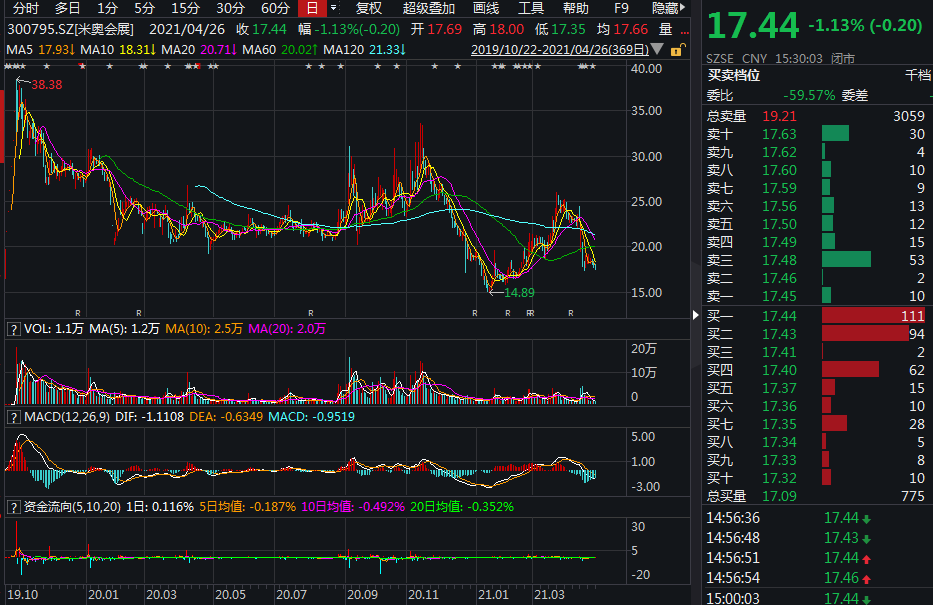
Task: Open the 帮助 help menu
Action: click(575, 8)
